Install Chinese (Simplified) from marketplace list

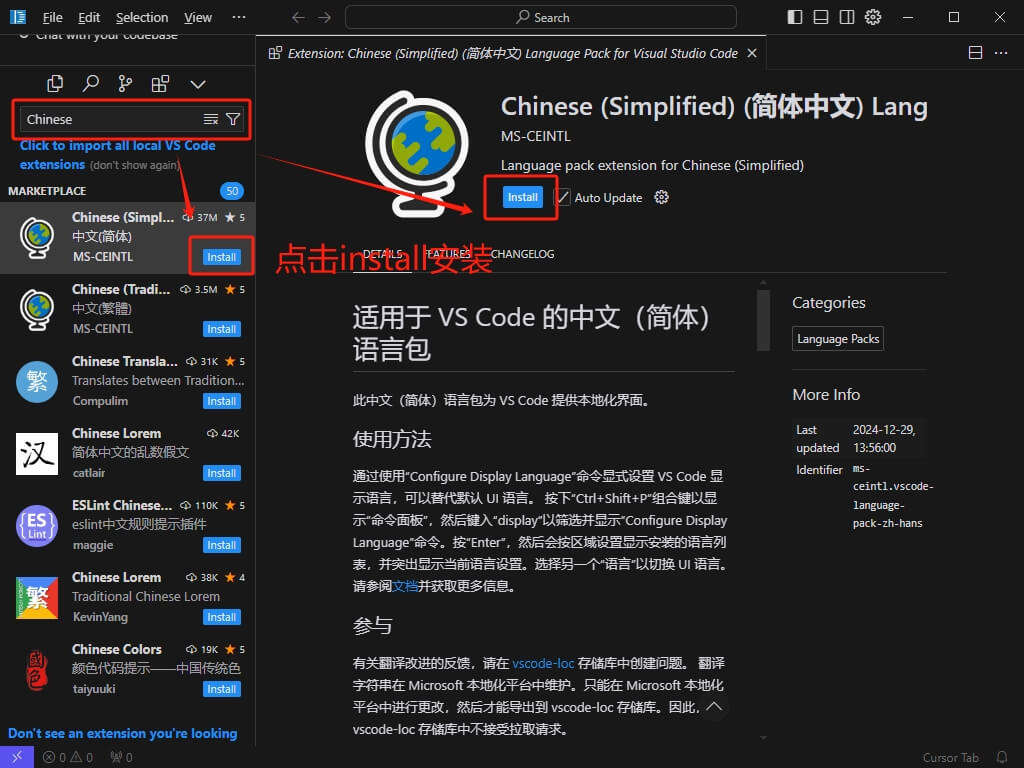(x=221, y=257)
